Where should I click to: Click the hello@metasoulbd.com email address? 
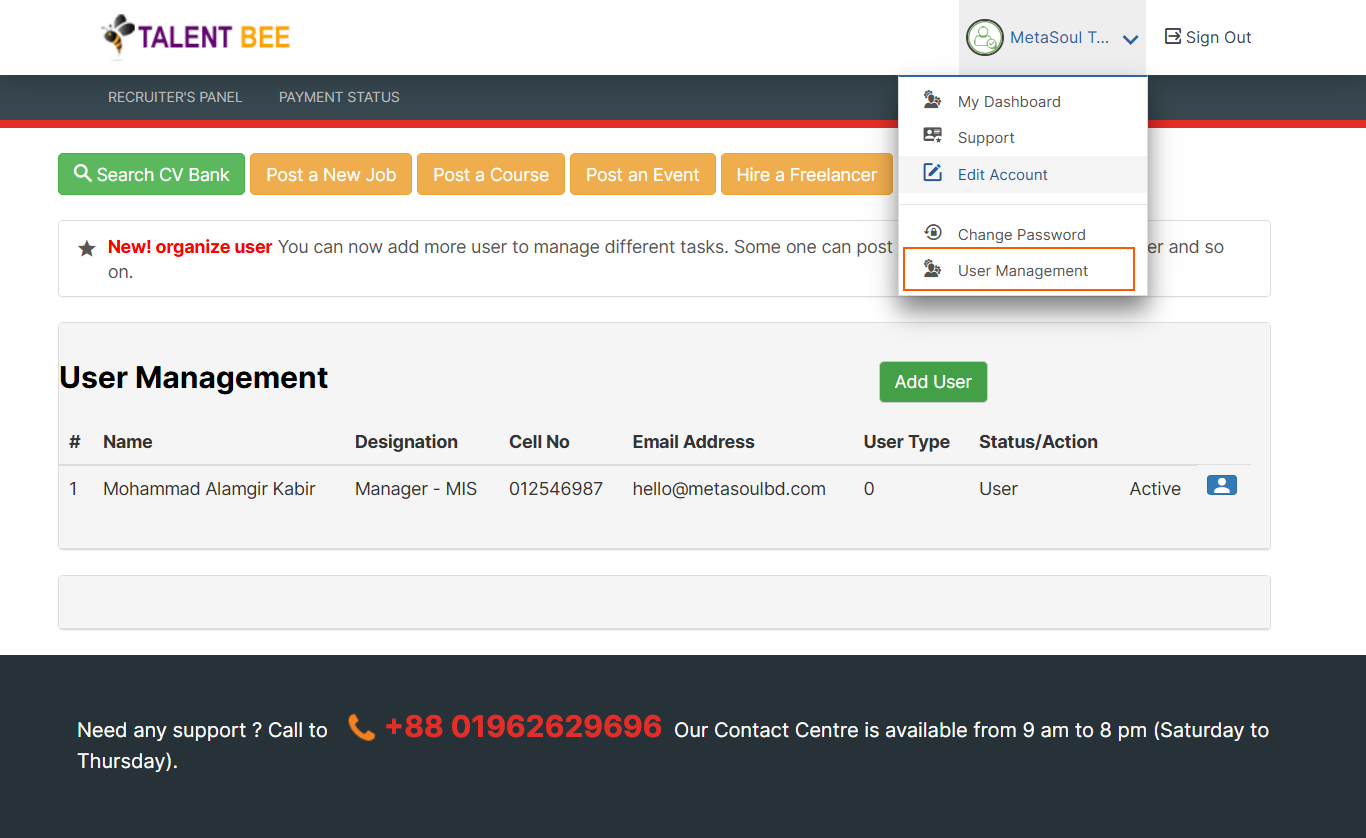pos(729,489)
